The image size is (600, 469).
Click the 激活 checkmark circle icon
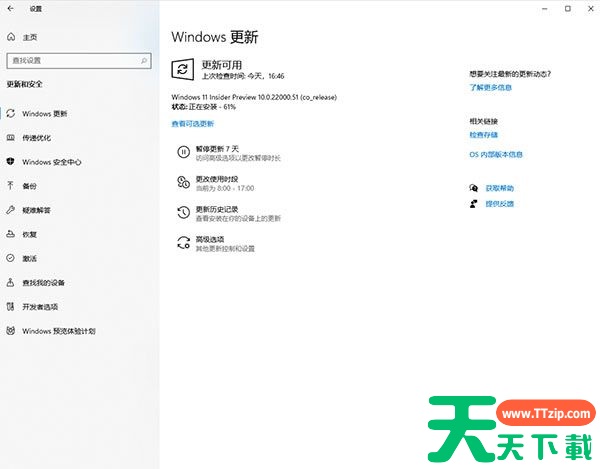click(x=11, y=258)
